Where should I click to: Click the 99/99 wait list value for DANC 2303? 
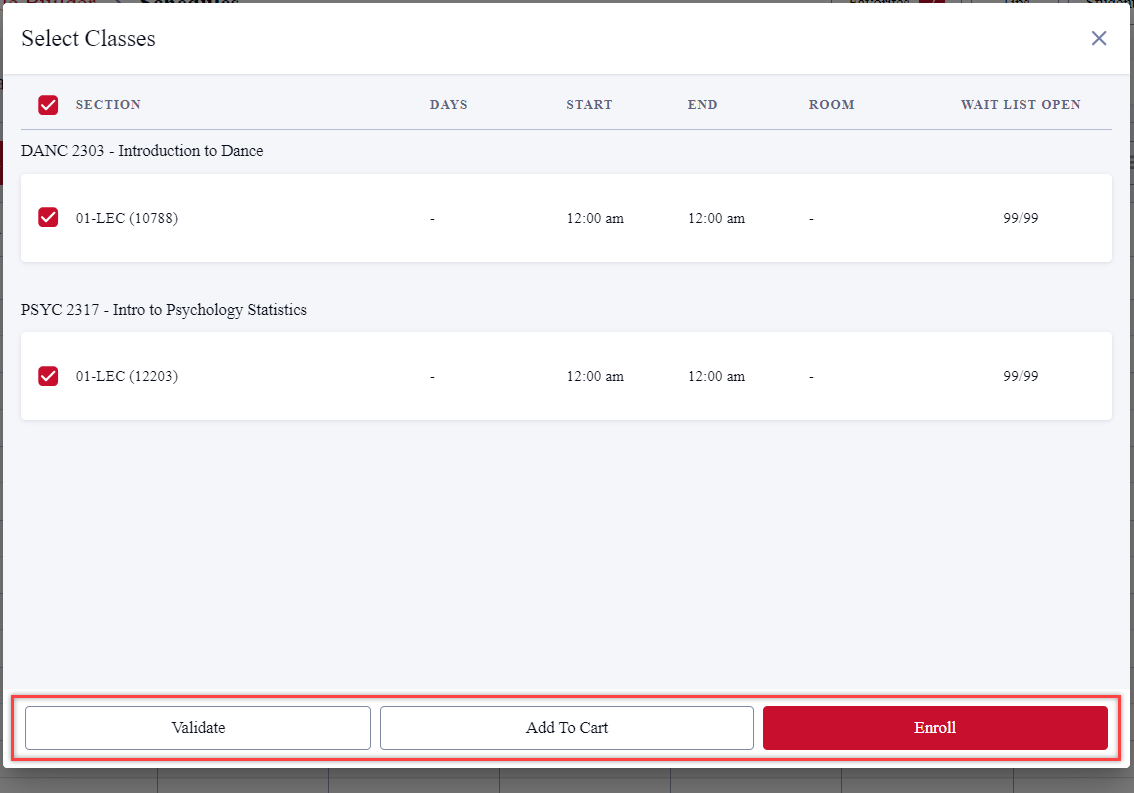[x=1020, y=218]
